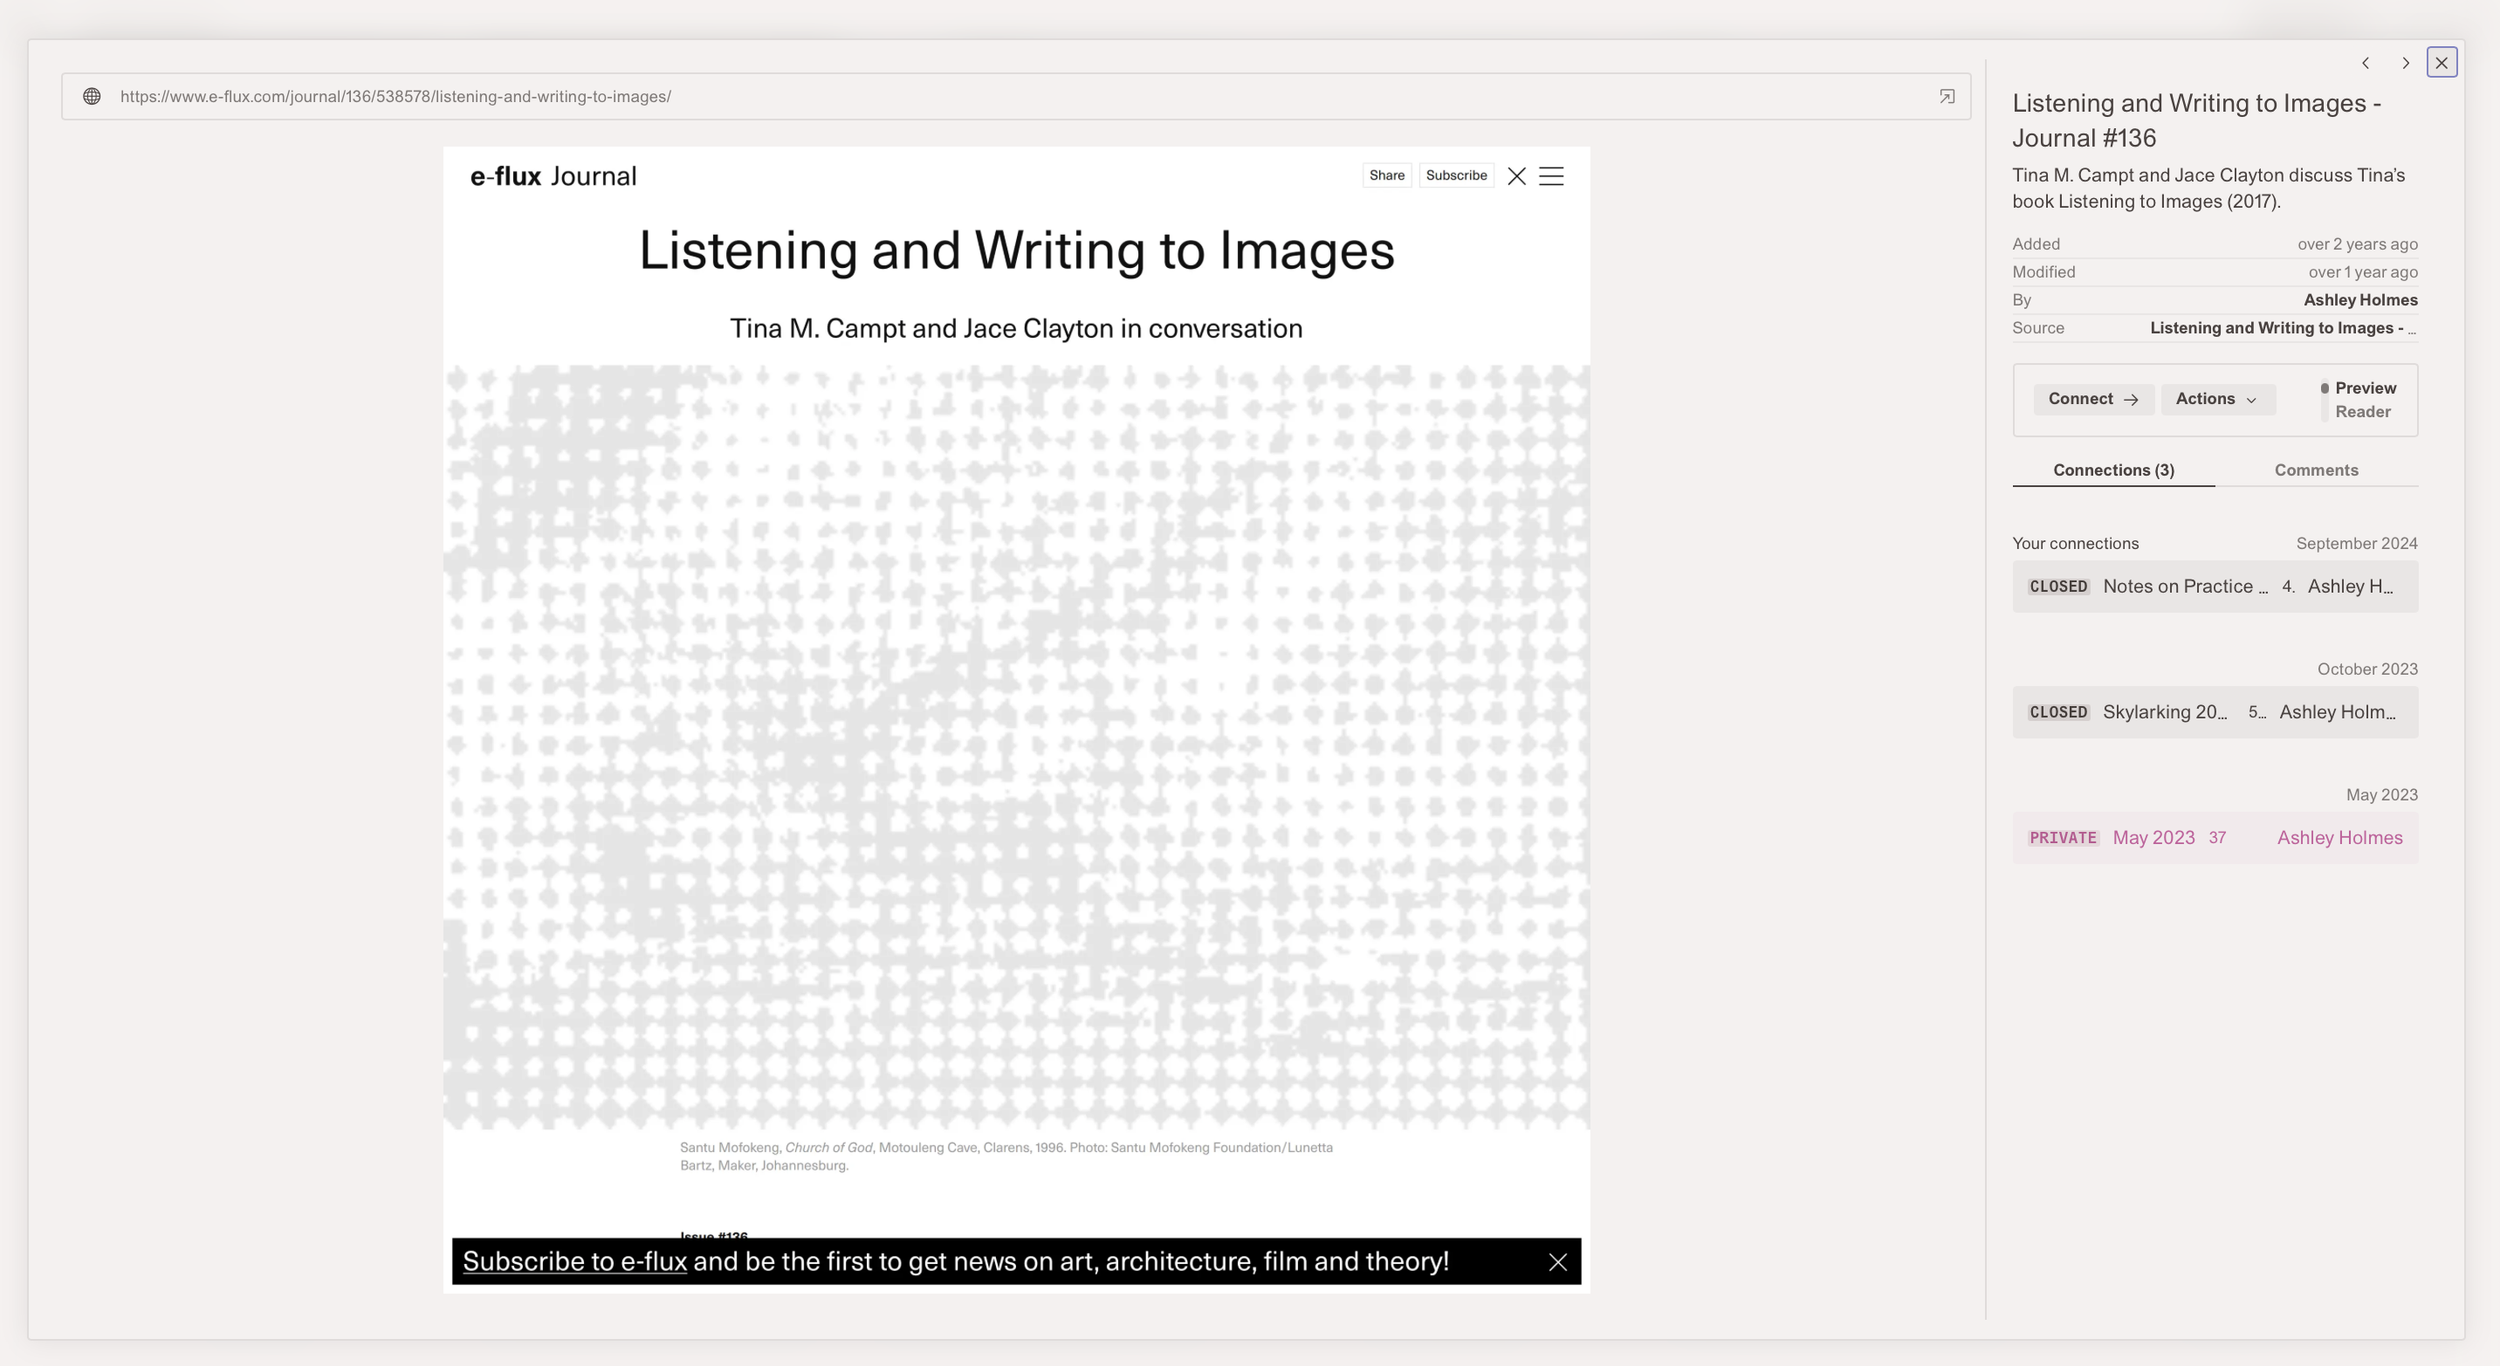Open Ashley Holmes profile link
Image resolution: width=2500 pixels, height=1366 pixels.
(2361, 299)
